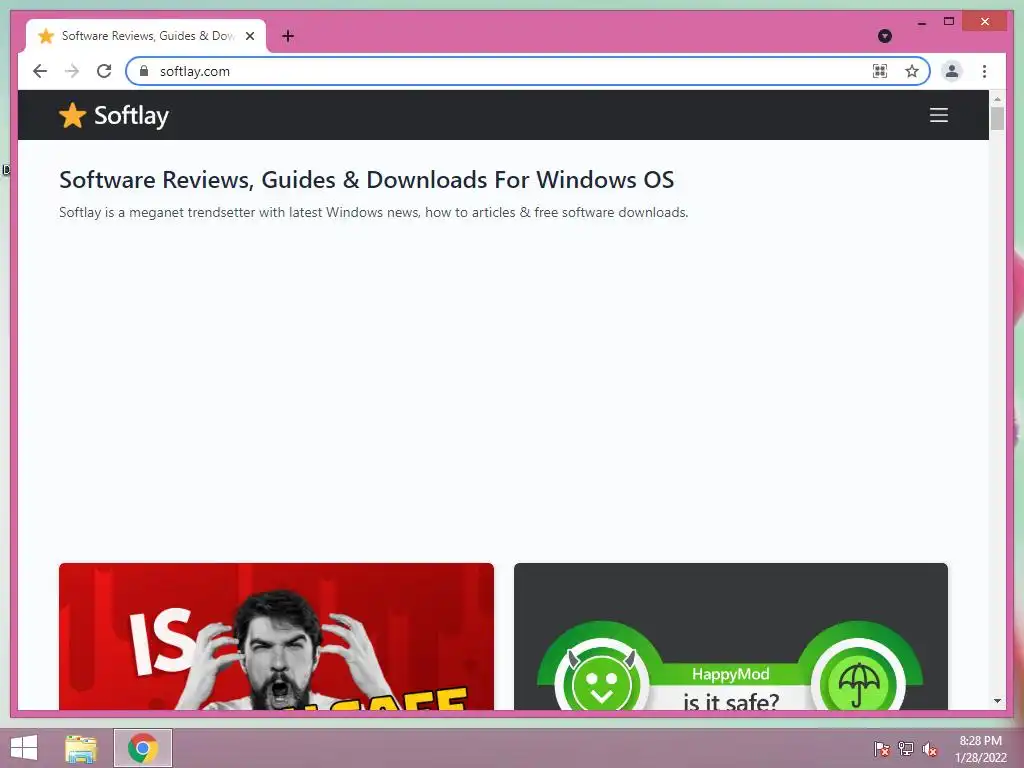The width and height of the screenshot is (1024, 768).
Task: Go back with the browser back arrow
Action: coord(40,71)
